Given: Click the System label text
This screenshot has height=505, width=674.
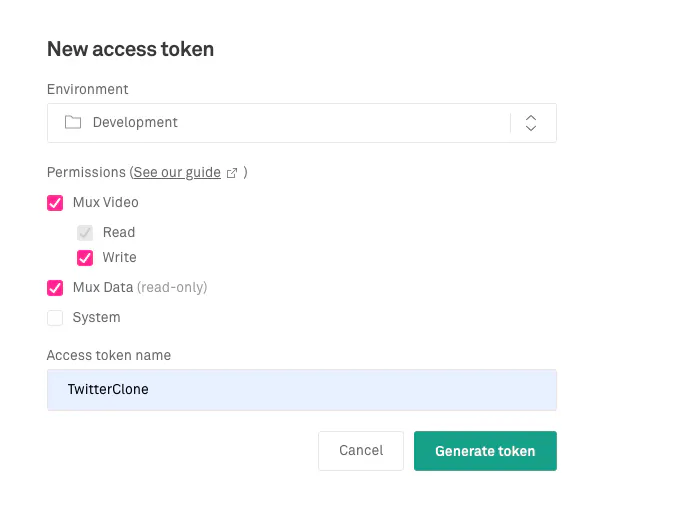Looking at the screenshot, I should [x=97, y=318].
